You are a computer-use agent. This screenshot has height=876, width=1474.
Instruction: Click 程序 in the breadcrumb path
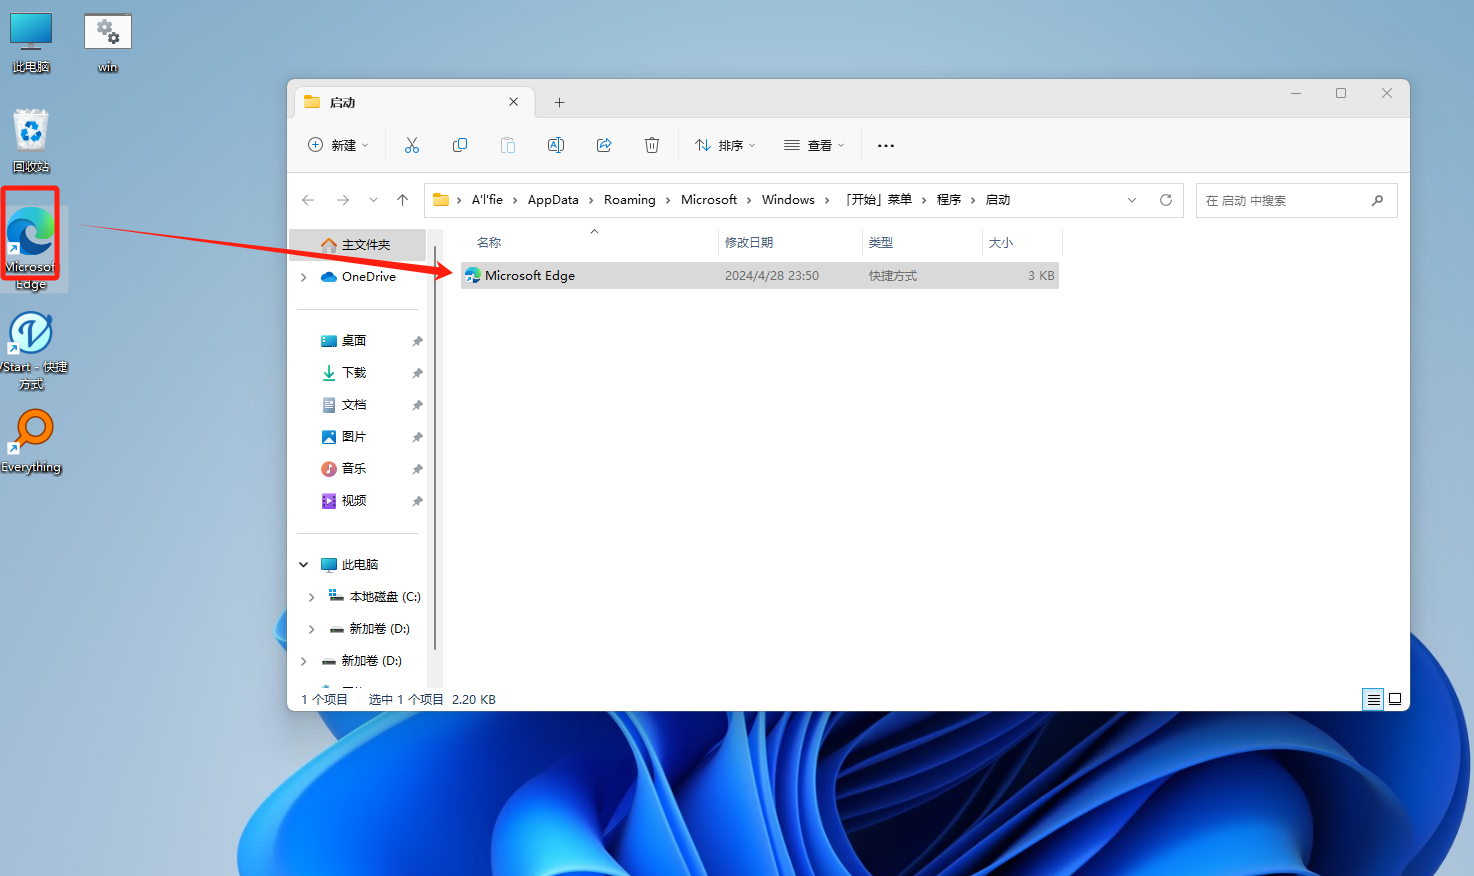click(949, 200)
